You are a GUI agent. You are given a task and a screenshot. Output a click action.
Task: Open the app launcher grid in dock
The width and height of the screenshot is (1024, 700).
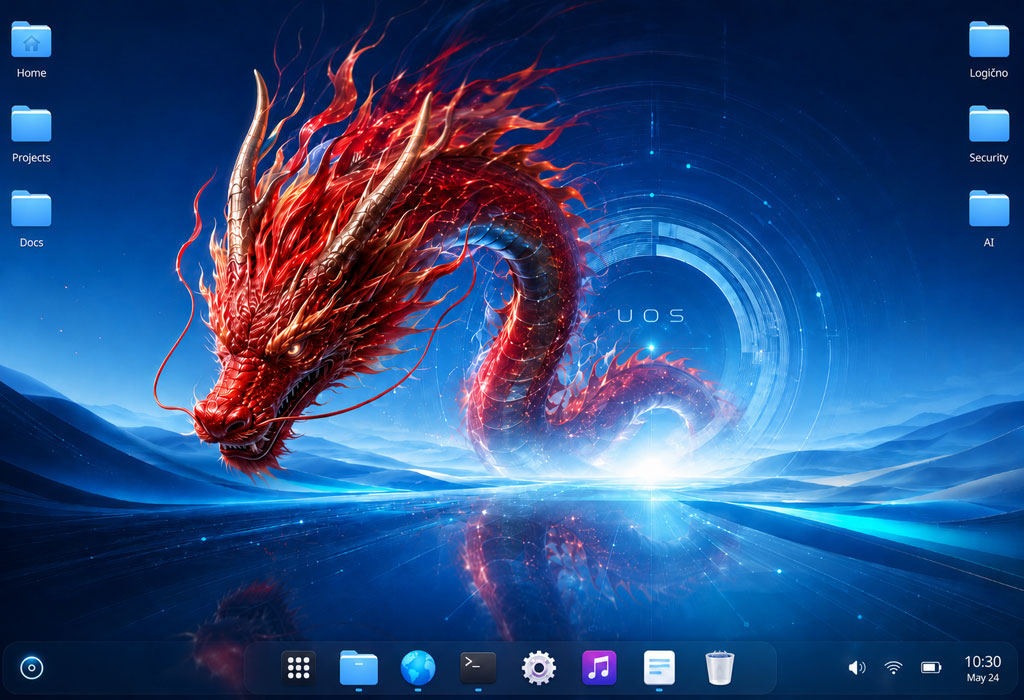pos(298,667)
